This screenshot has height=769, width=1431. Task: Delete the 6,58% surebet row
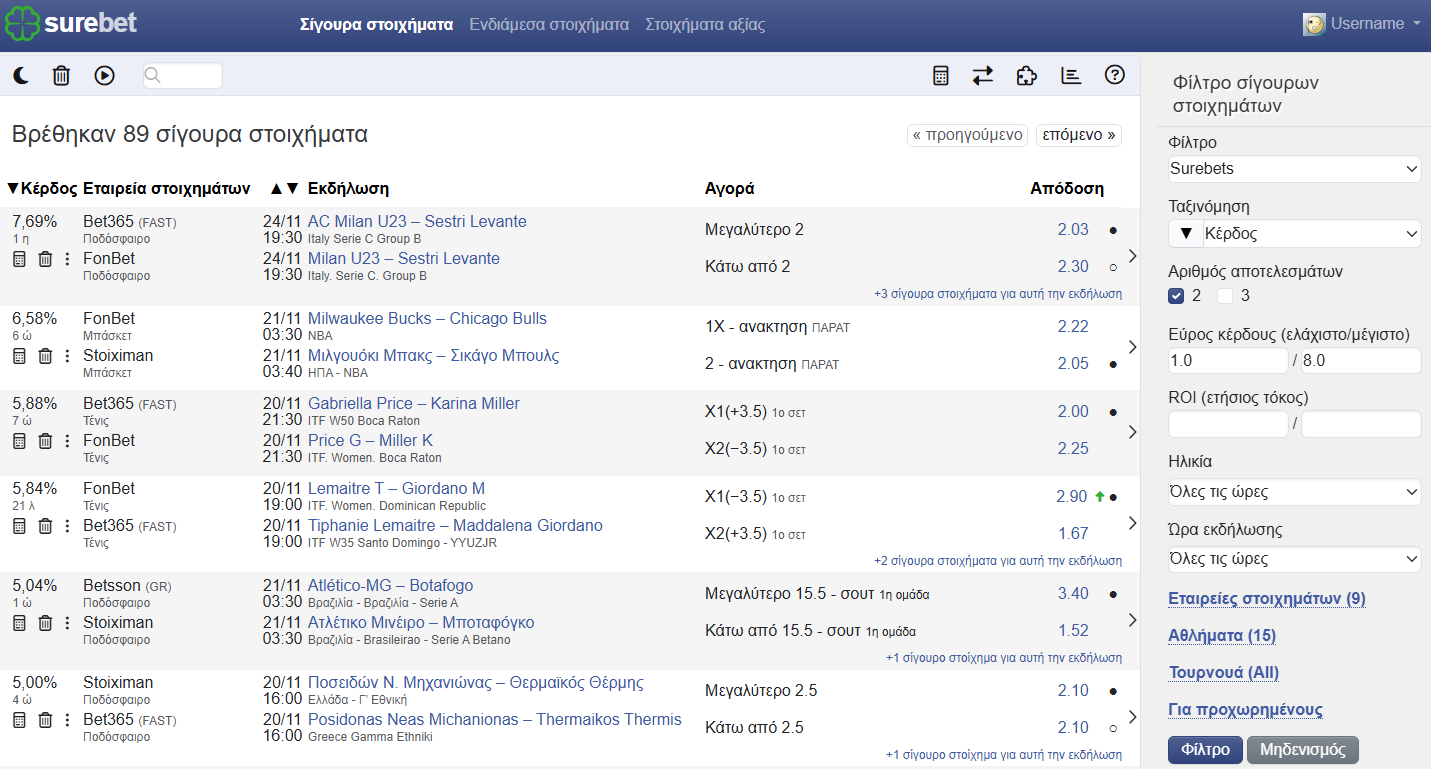[x=45, y=356]
